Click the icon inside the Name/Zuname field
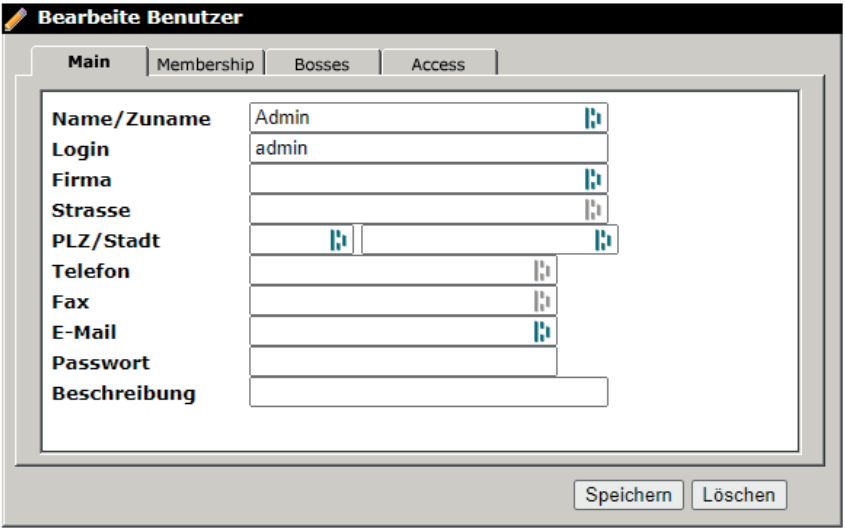845x530 pixels. point(593,119)
